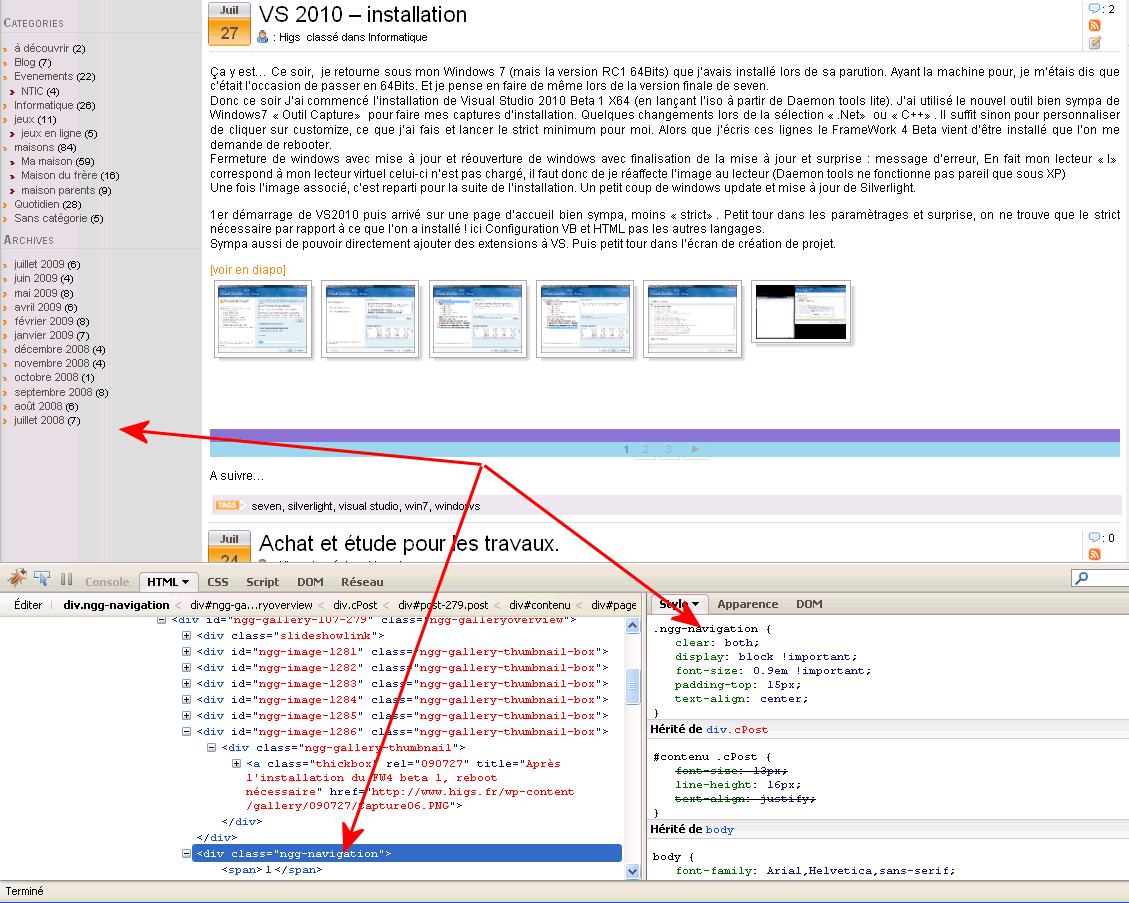This screenshot has width=1129, height=903.
Task: Switch to the Réseau tab
Action: [x=362, y=582]
